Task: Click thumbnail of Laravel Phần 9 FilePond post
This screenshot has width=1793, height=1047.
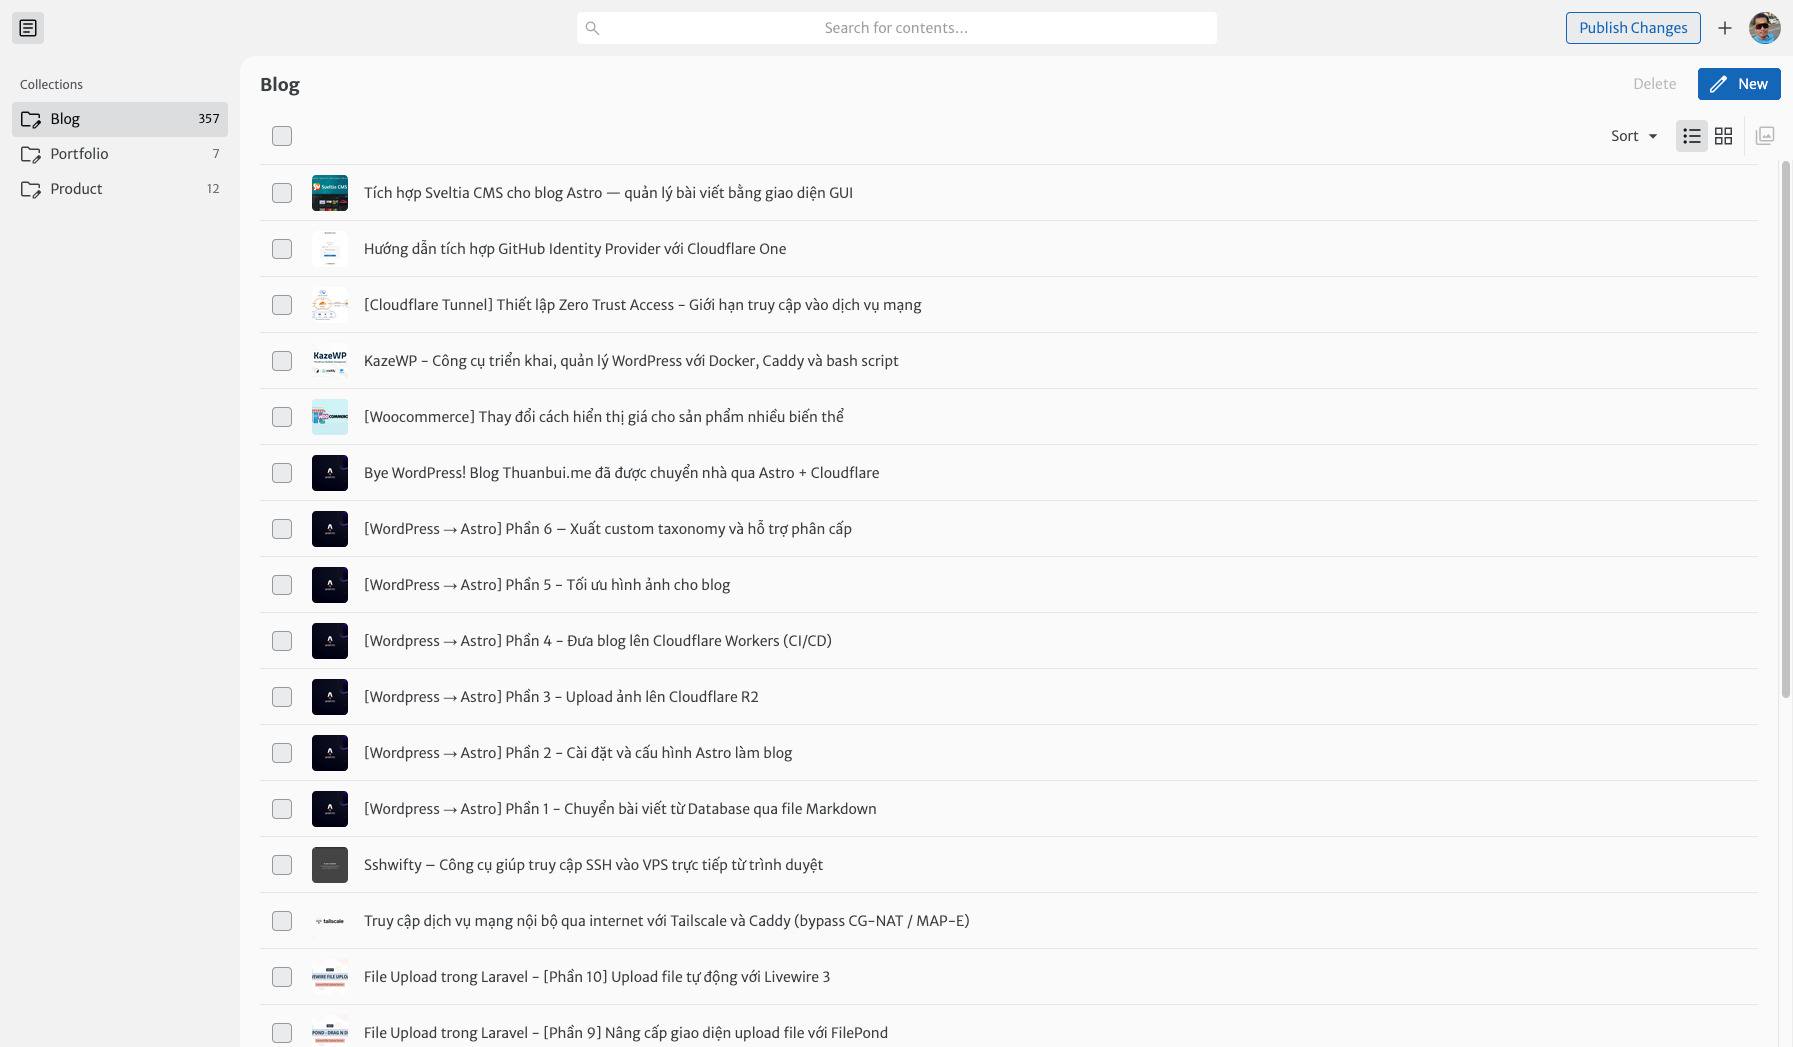Action: pos(330,1033)
